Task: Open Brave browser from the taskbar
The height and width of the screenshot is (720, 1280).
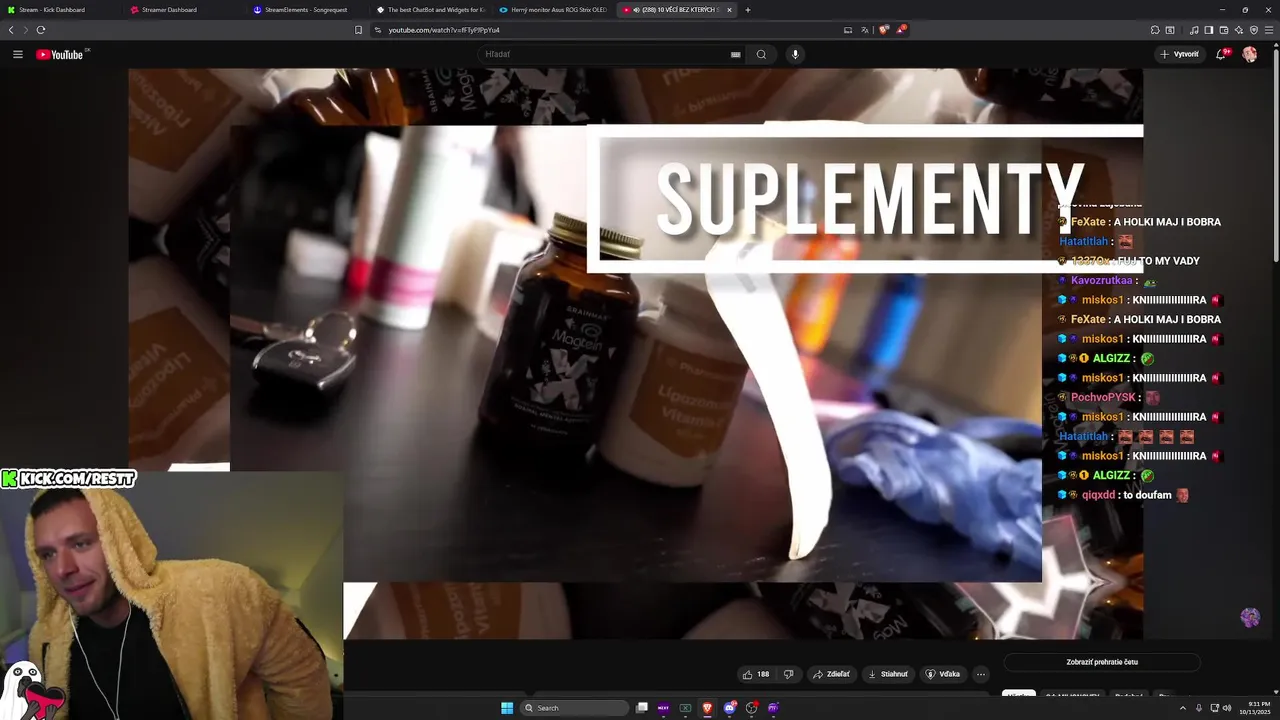Action: click(707, 708)
